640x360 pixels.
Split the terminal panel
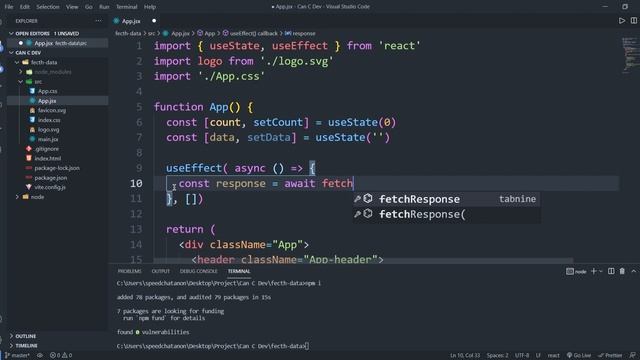point(611,271)
